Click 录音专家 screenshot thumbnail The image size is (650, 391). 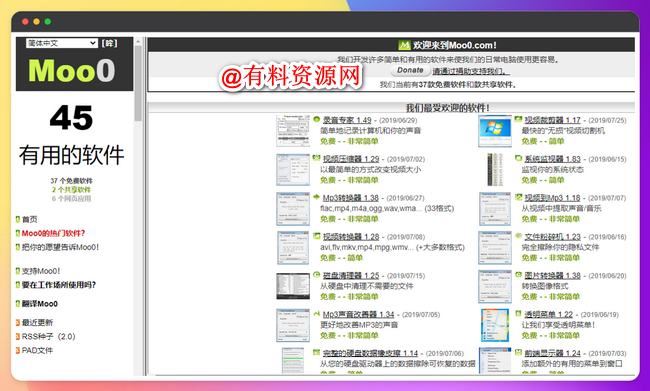pos(293,131)
